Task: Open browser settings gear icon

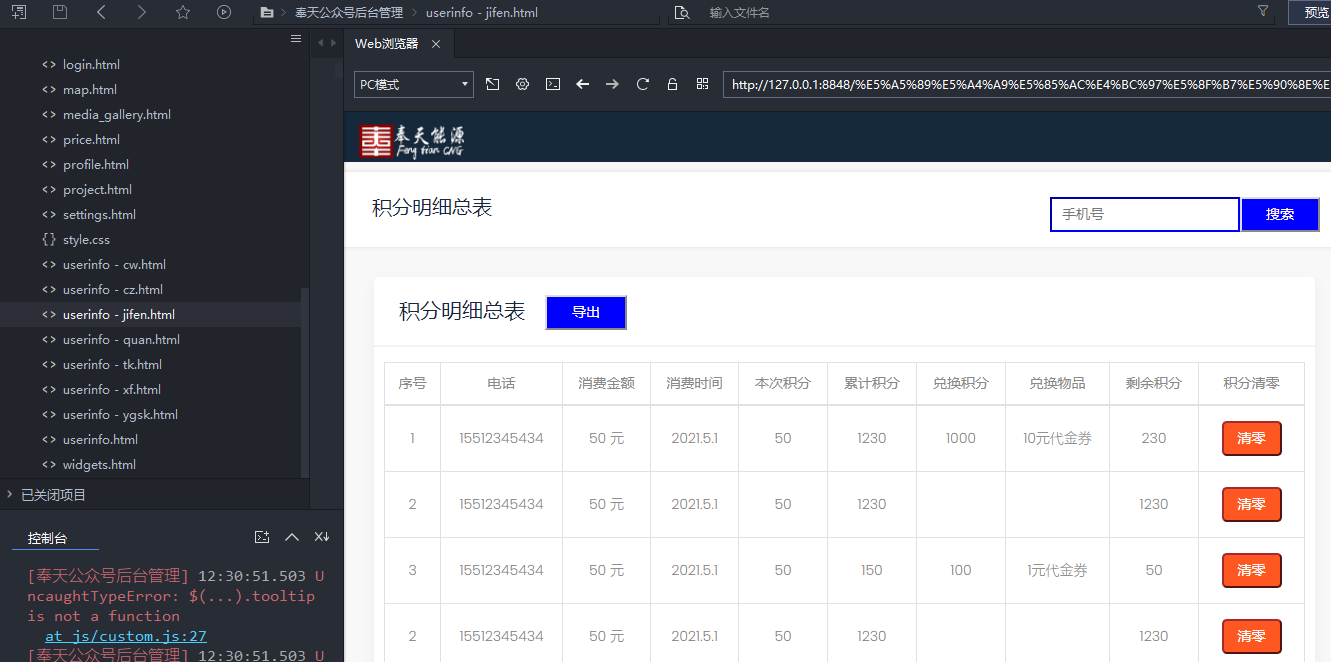Action: coord(522,84)
